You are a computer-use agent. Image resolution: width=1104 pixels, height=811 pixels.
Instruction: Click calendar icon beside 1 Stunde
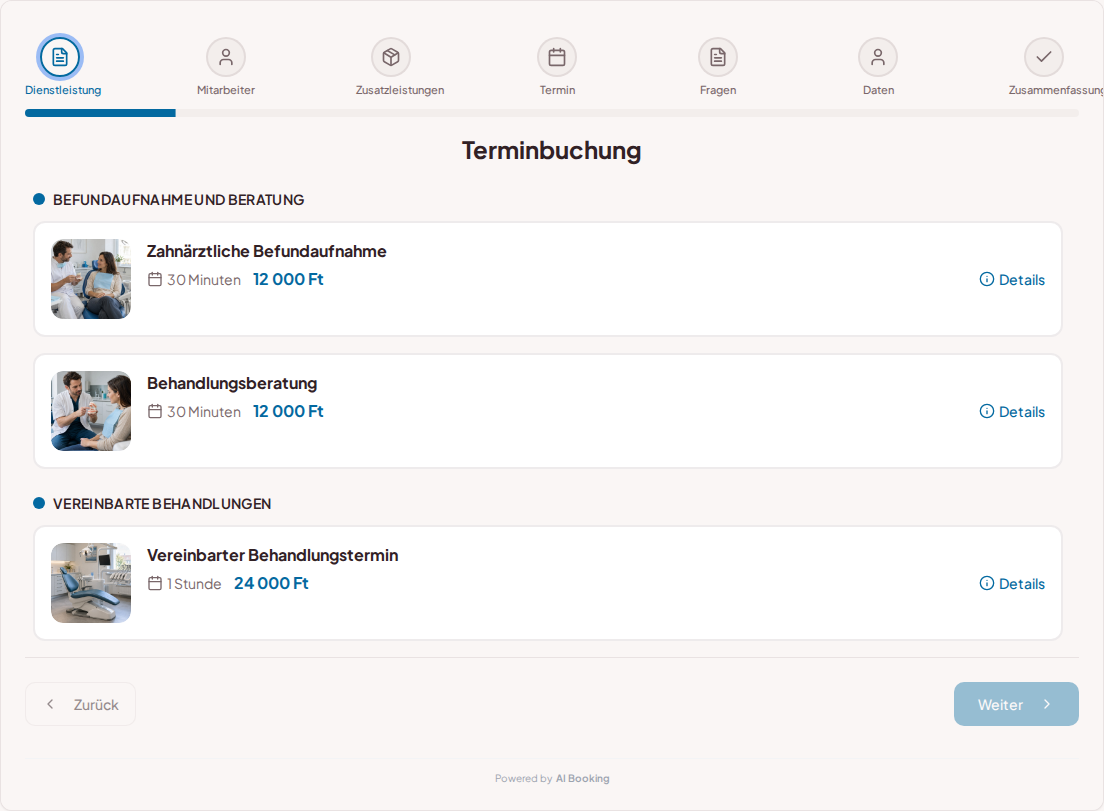coord(155,583)
